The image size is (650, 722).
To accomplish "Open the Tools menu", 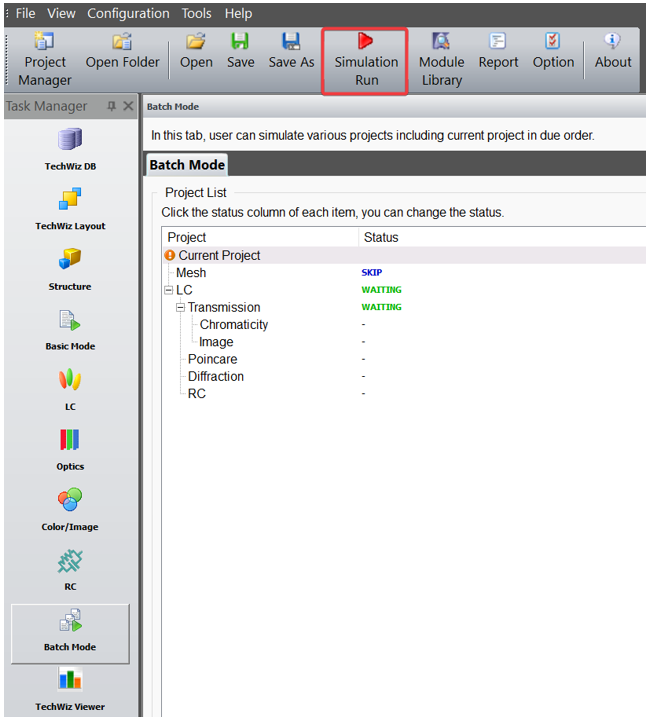I will pyautogui.click(x=197, y=13).
